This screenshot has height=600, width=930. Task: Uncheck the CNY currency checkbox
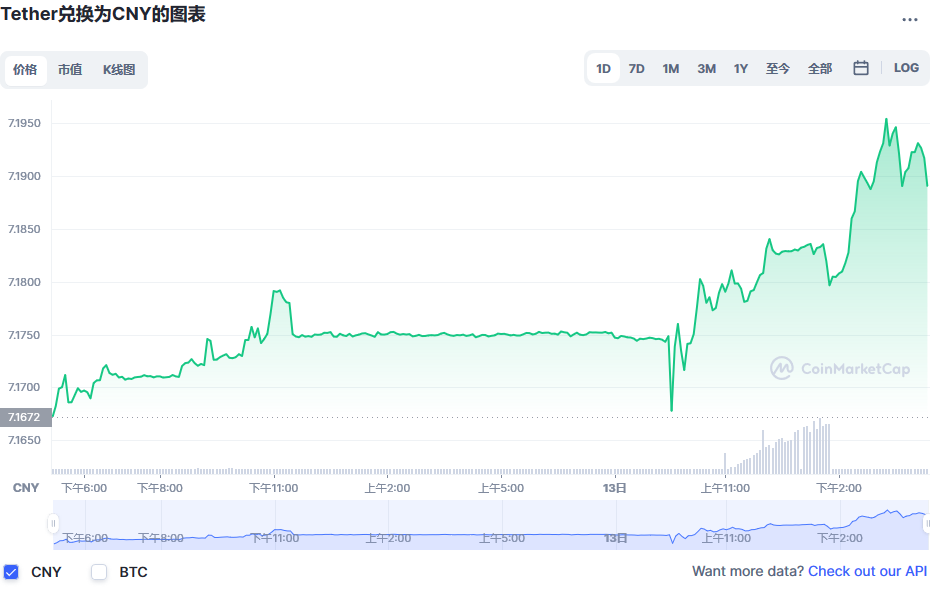point(11,572)
